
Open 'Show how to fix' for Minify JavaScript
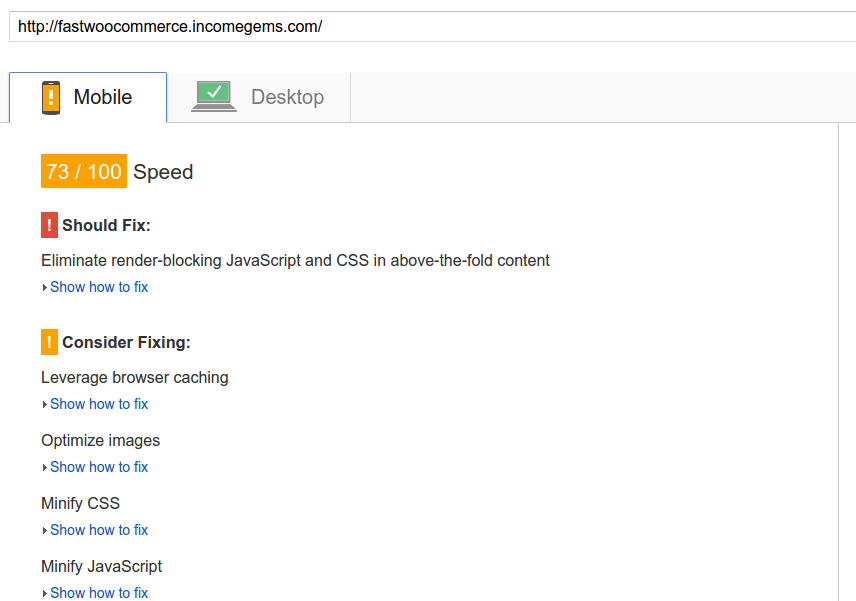click(x=99, y=593)
